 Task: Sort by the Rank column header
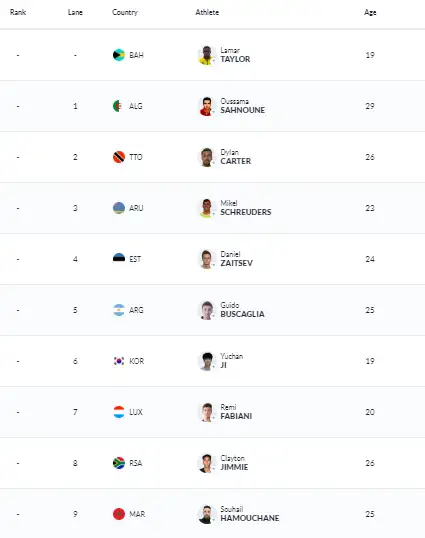pyautogui.click(x=18, y=12)
